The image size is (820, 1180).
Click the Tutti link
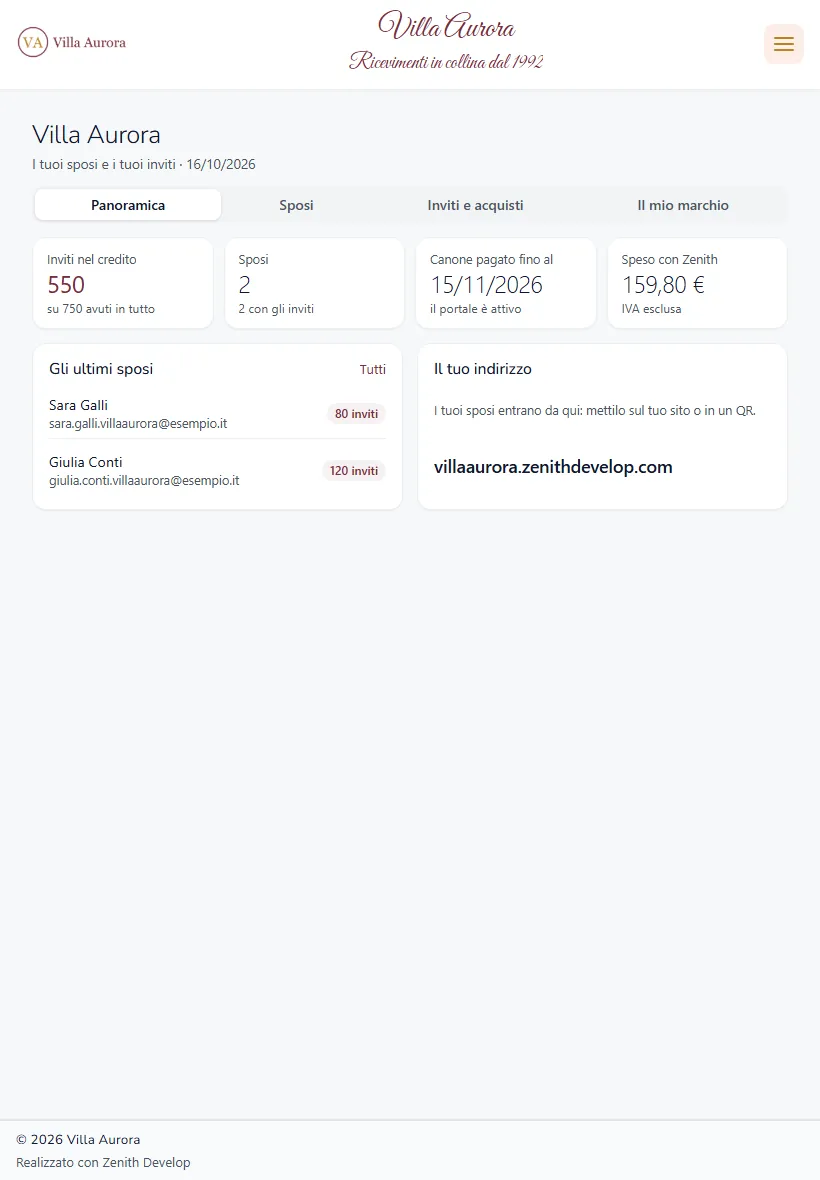[x=372, y=370]
